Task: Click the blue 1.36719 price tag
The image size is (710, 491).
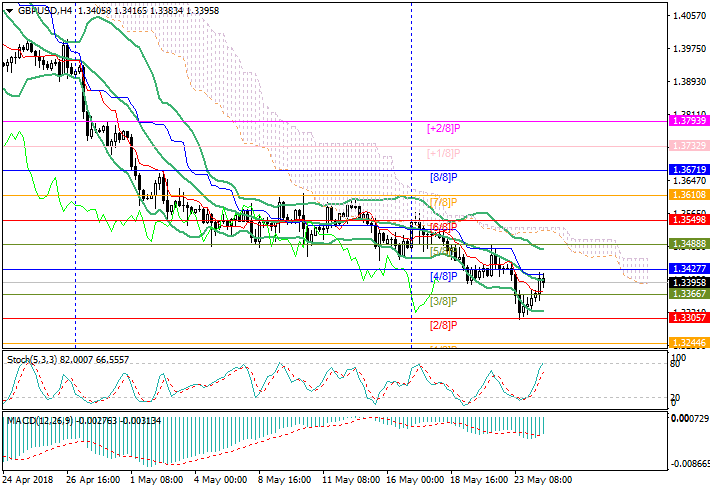Action: click(x=689, y=171)
